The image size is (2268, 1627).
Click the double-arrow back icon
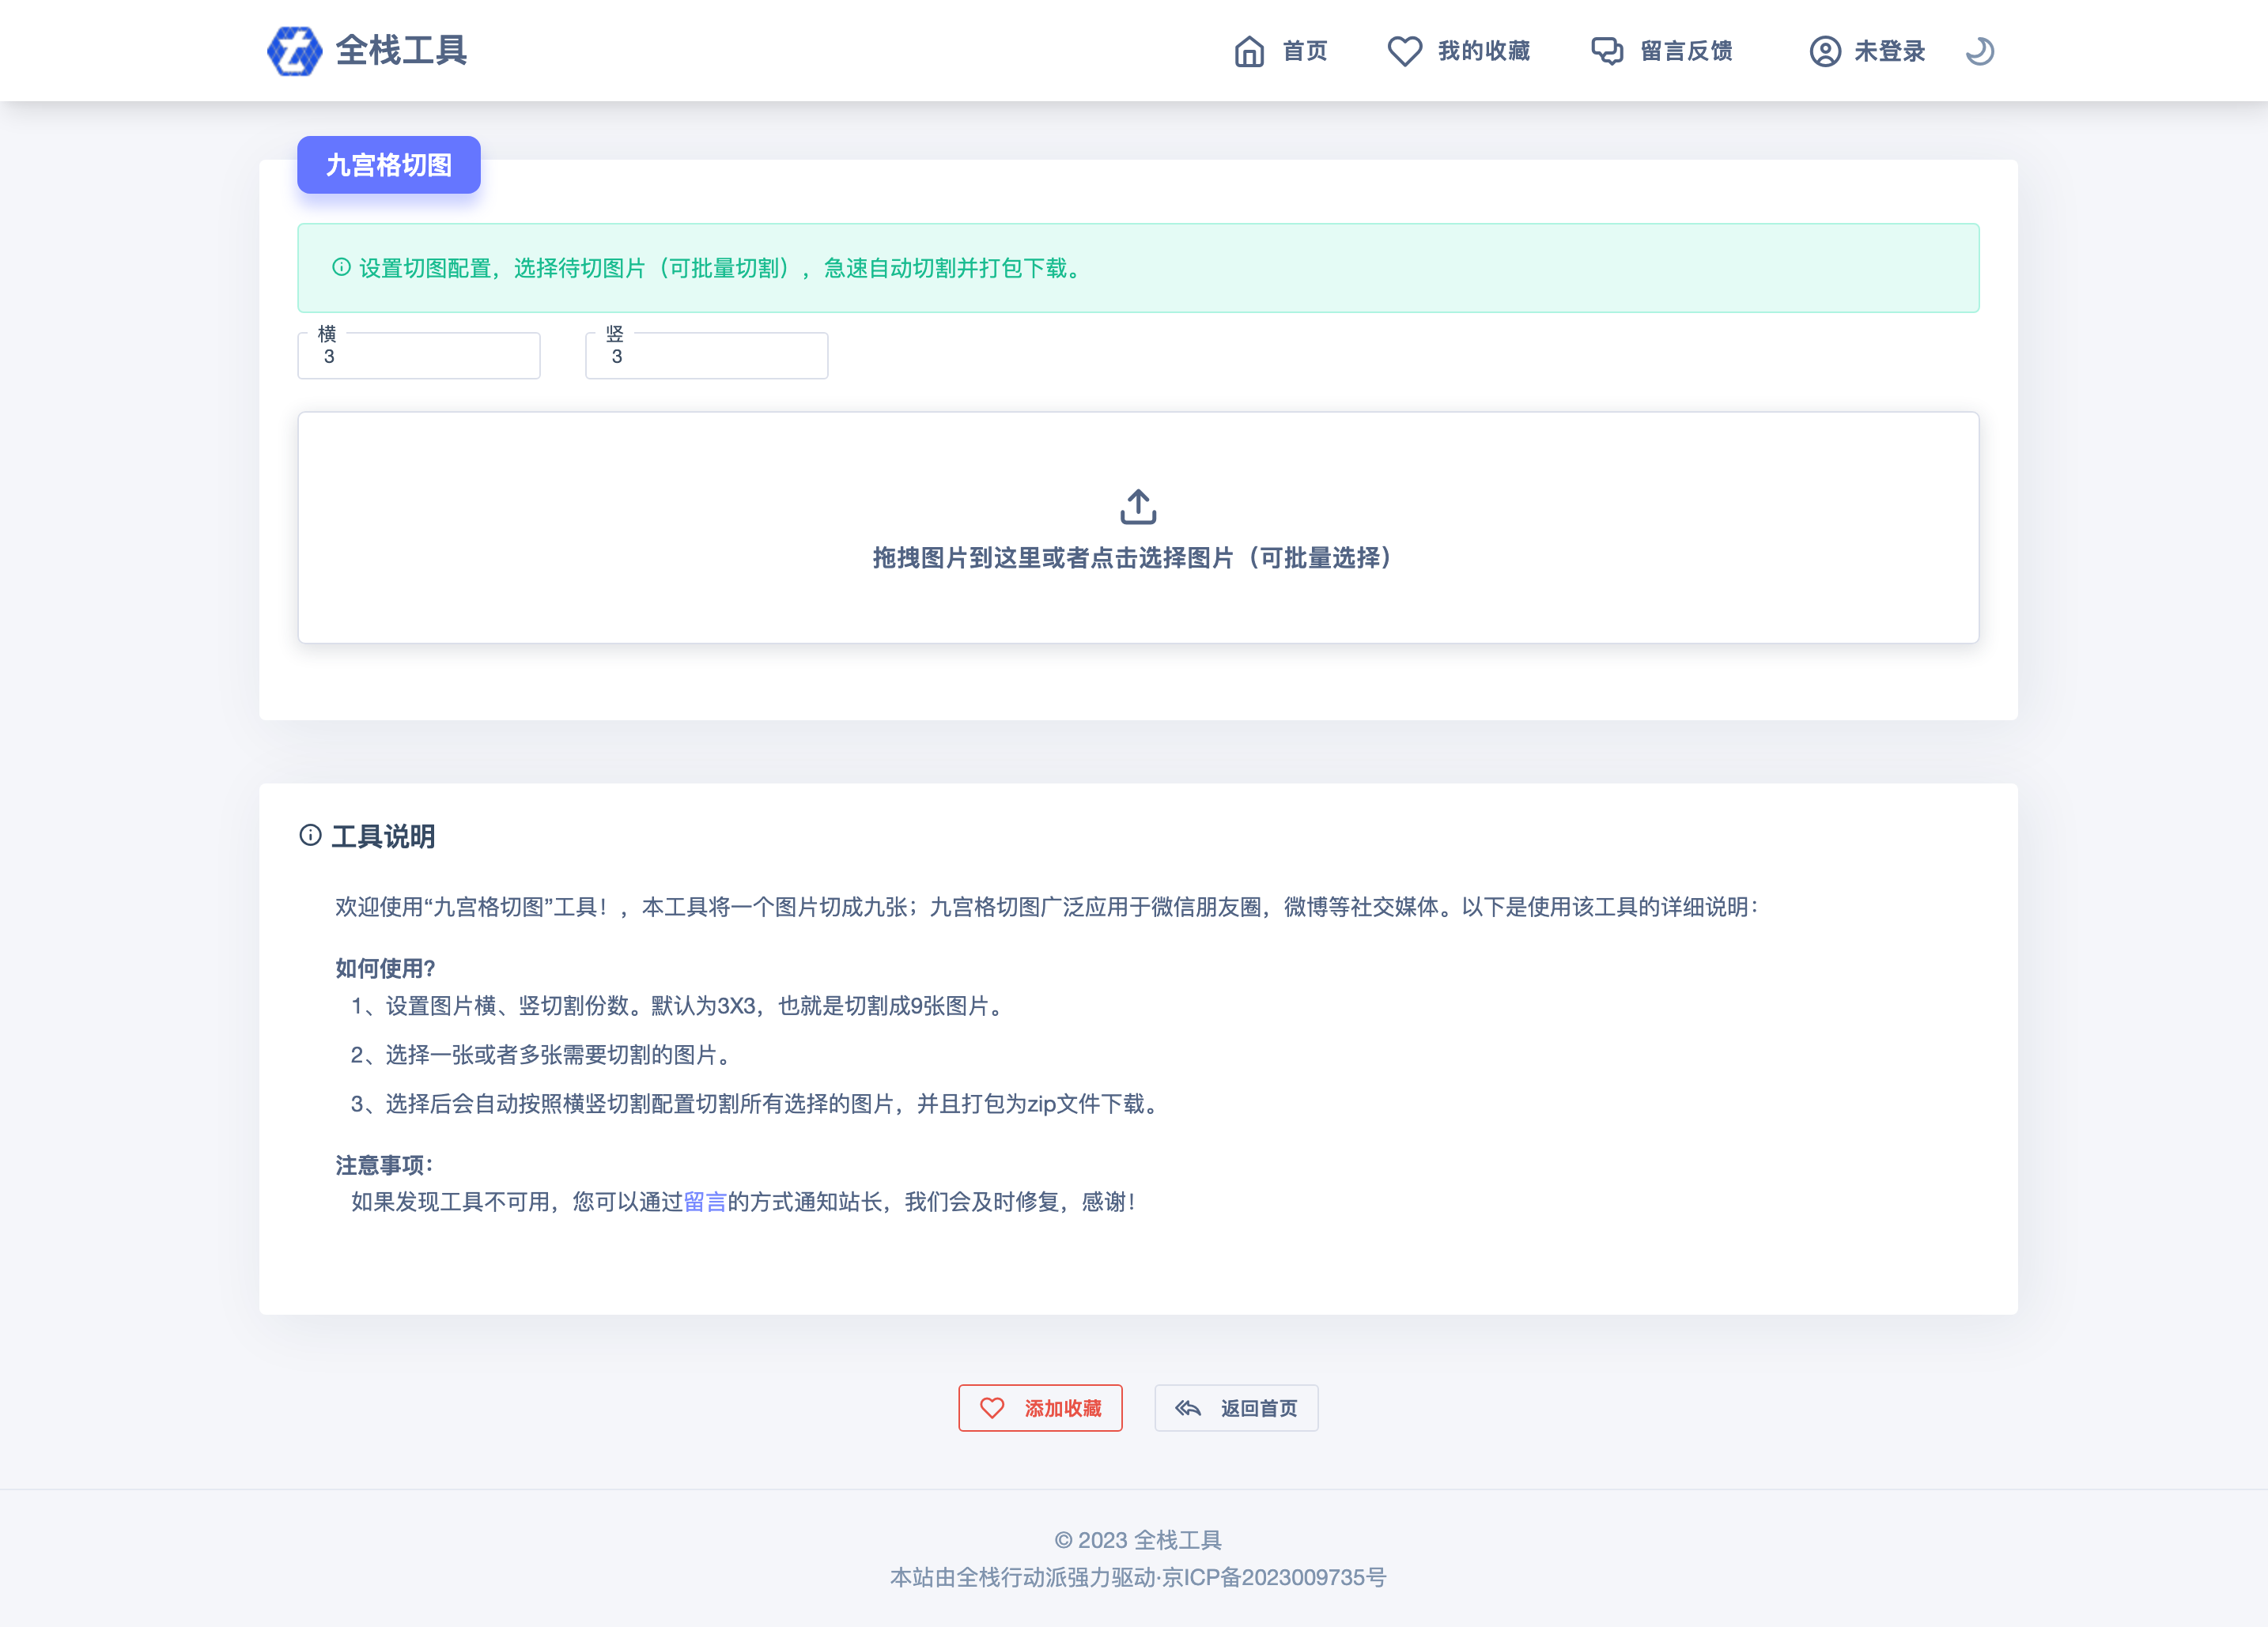(x=1188, y=1408)
